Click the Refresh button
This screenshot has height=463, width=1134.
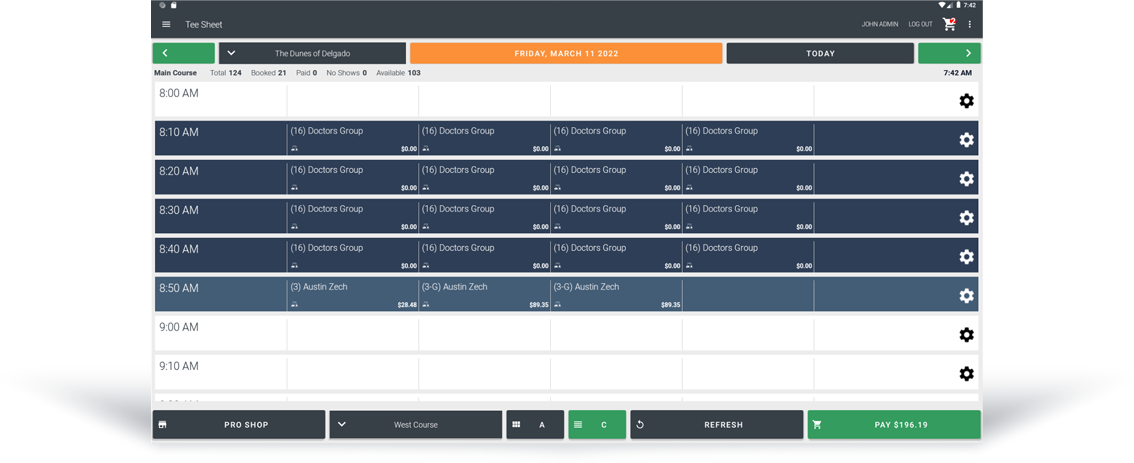[716, 425]
